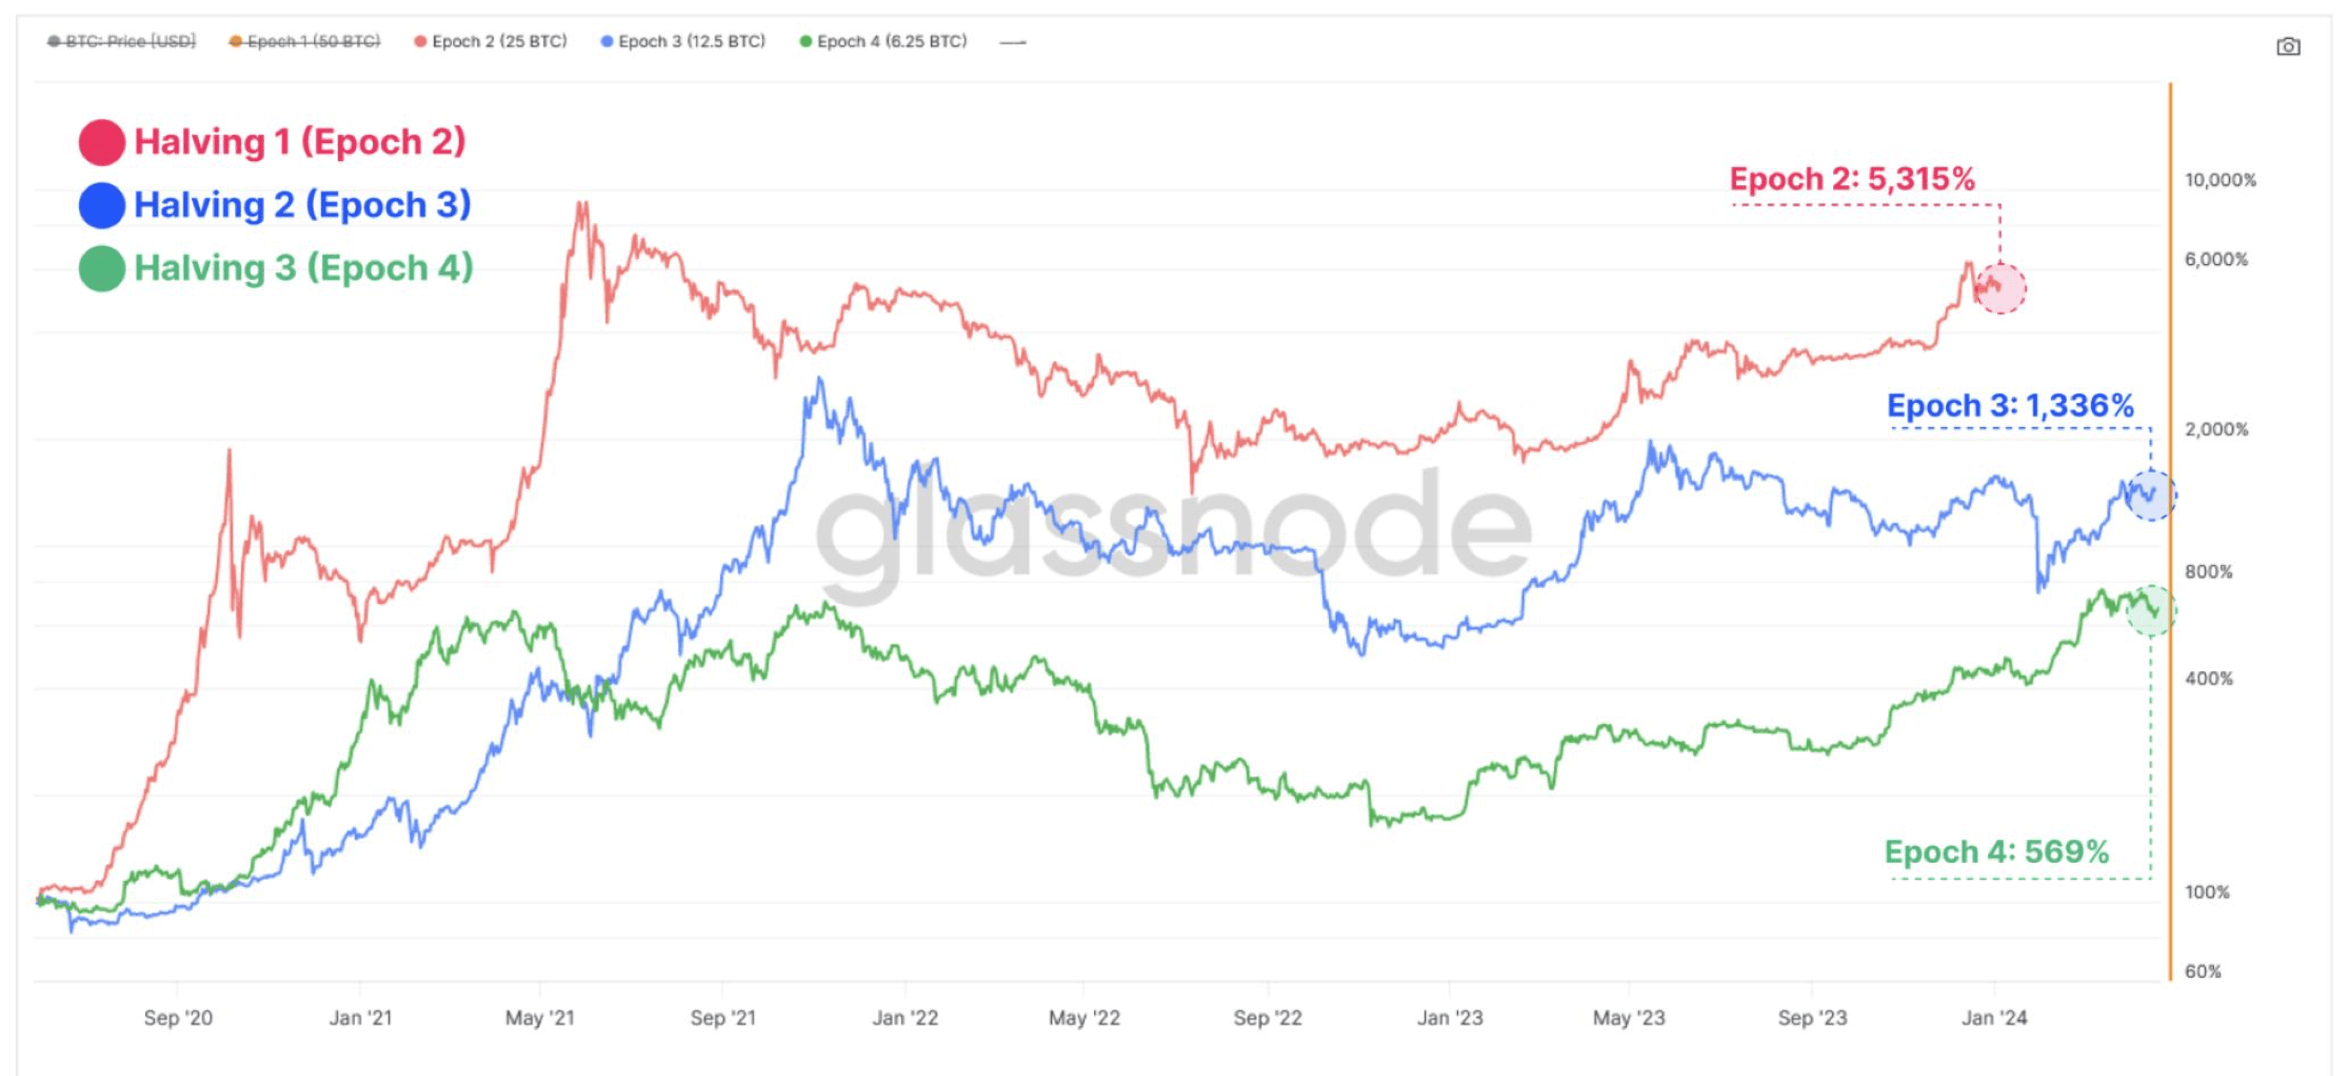
Task: Click the Epoch 2: 5,315% annotation
Action: (1852, 179)
